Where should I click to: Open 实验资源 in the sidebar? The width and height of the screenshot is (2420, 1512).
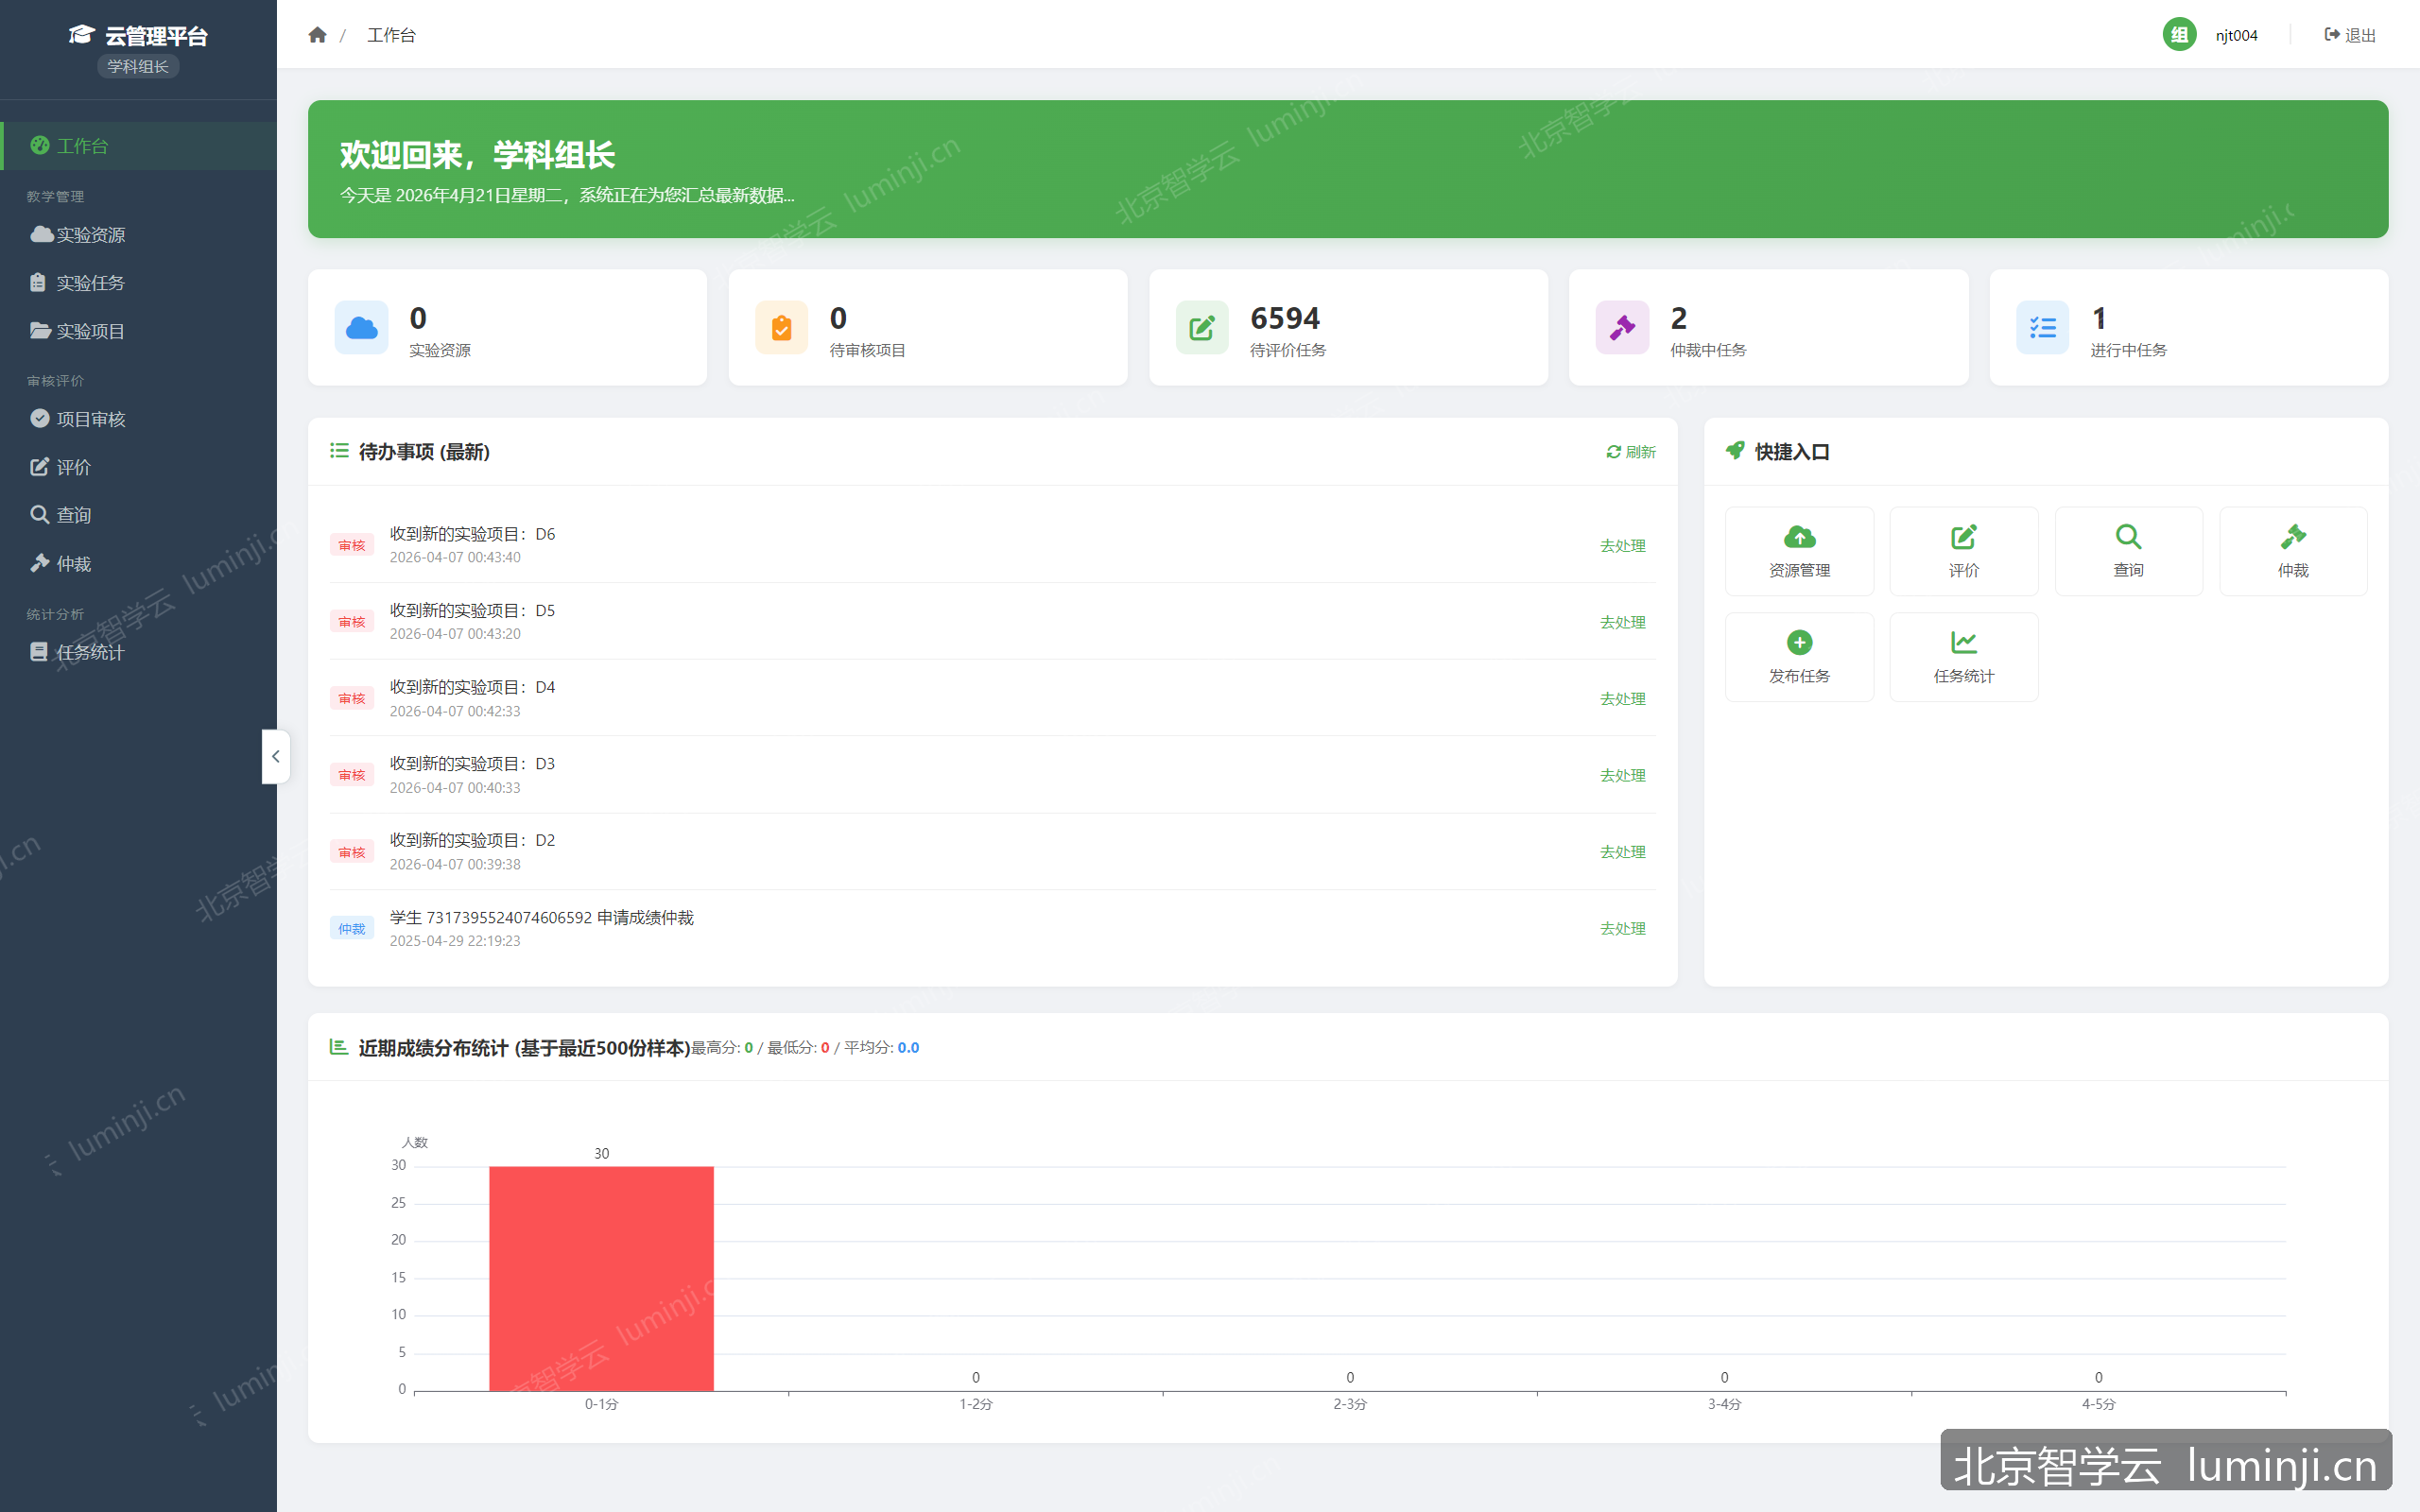(138, 235)
